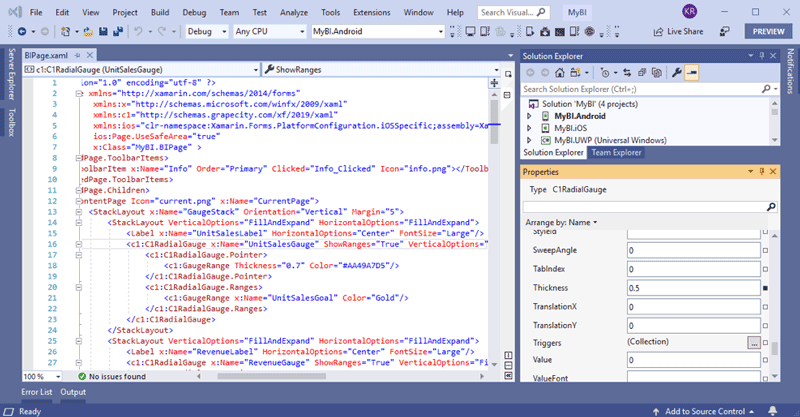
Task: Click Sync with Active Document icon
Action: coord(627,72)
